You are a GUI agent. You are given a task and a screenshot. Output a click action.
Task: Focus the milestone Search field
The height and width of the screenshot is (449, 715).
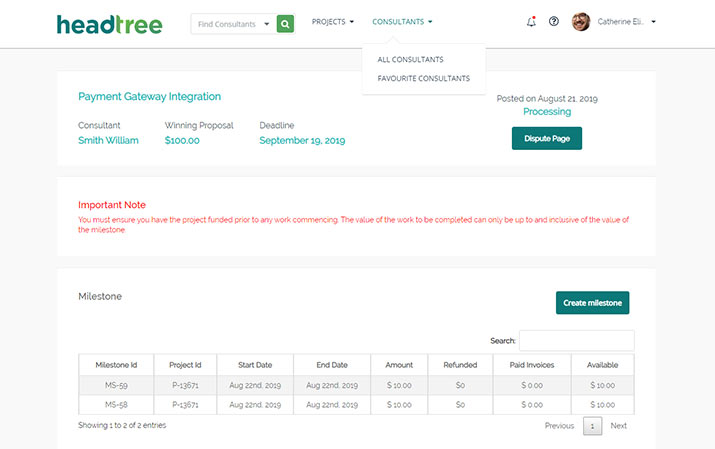click(x=576, y=341)
